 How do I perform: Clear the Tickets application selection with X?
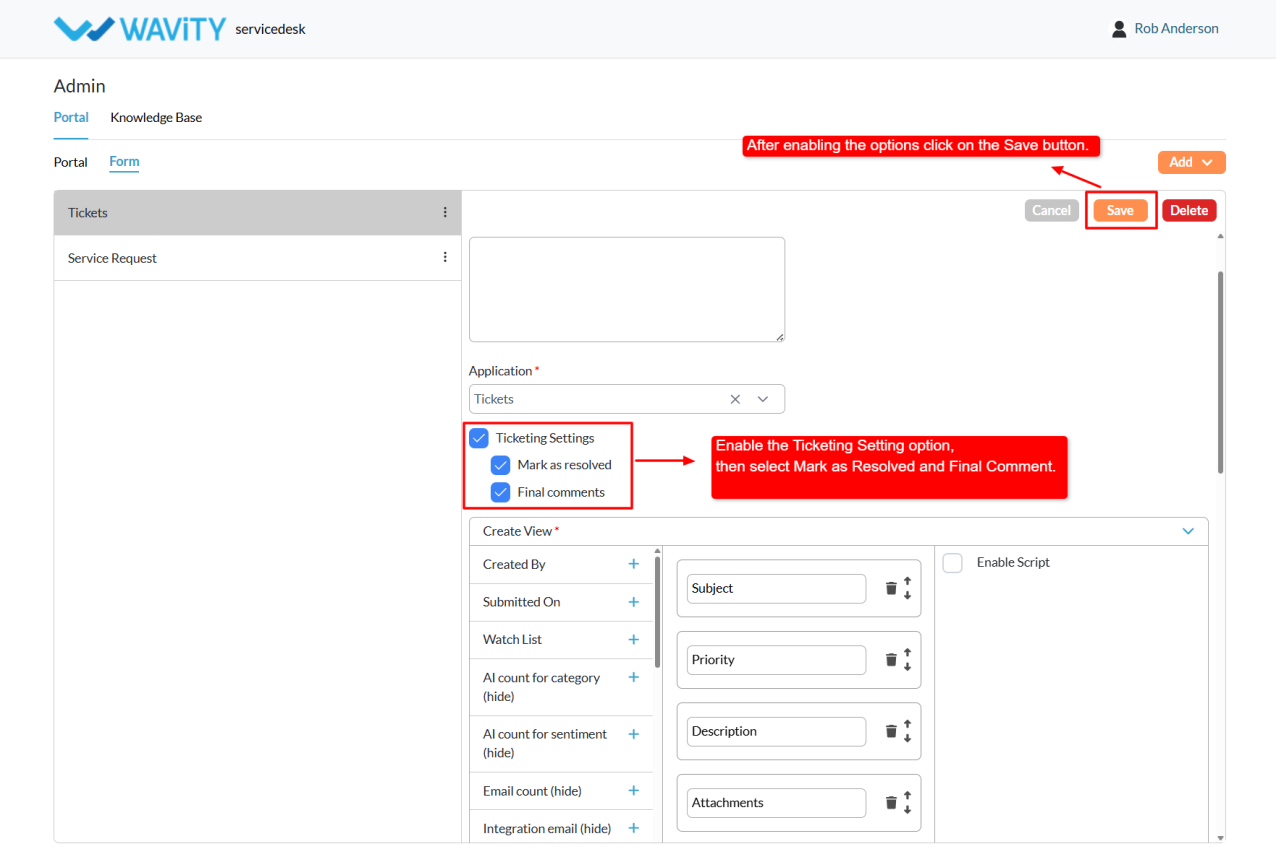coord(735,399)
